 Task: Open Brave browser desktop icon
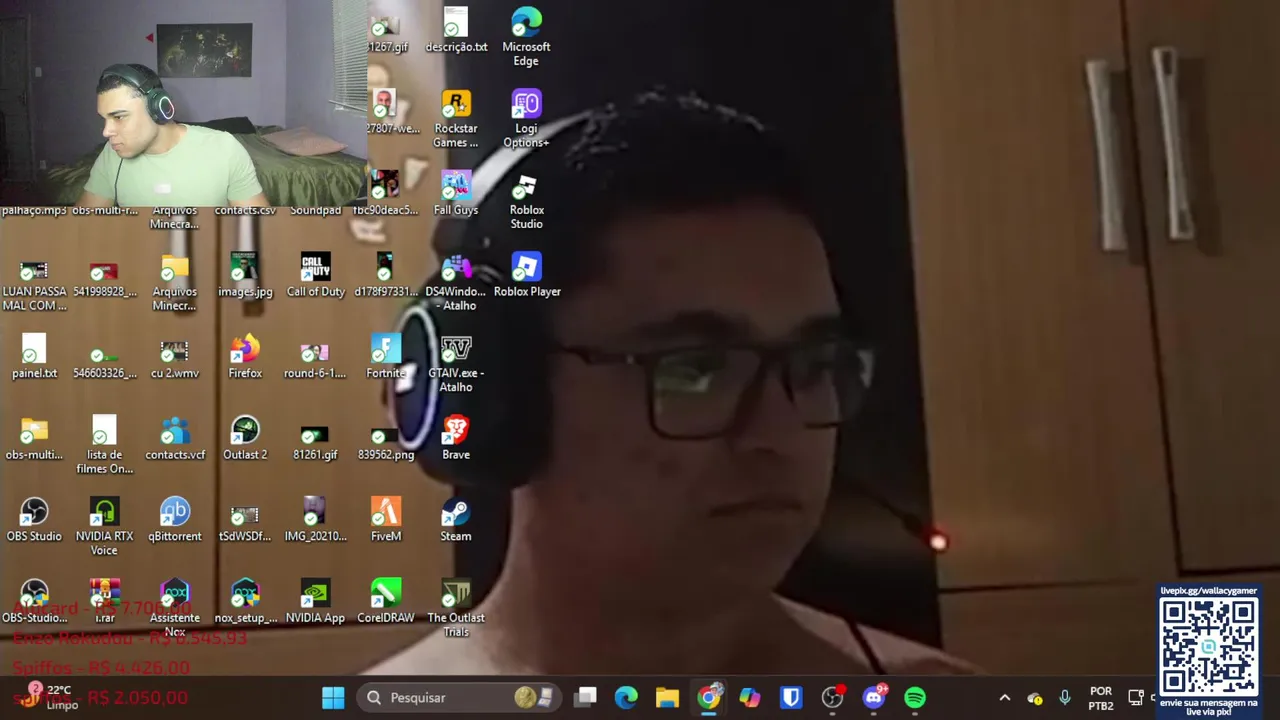click(456, 438)
